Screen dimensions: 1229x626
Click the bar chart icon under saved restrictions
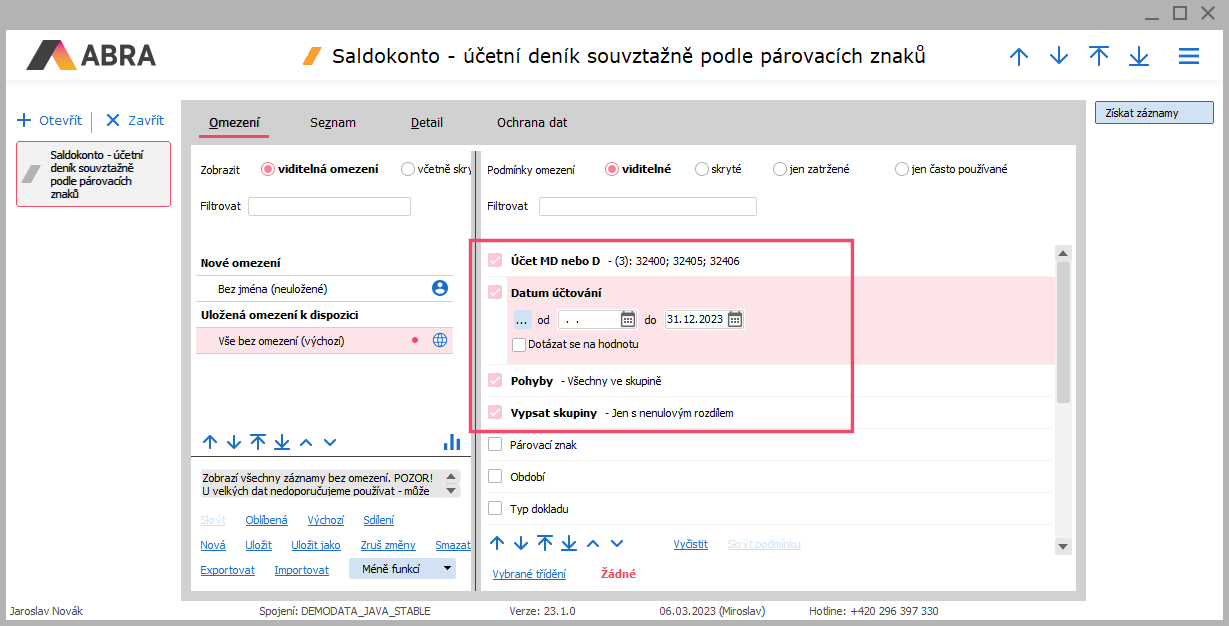[451, 442]
